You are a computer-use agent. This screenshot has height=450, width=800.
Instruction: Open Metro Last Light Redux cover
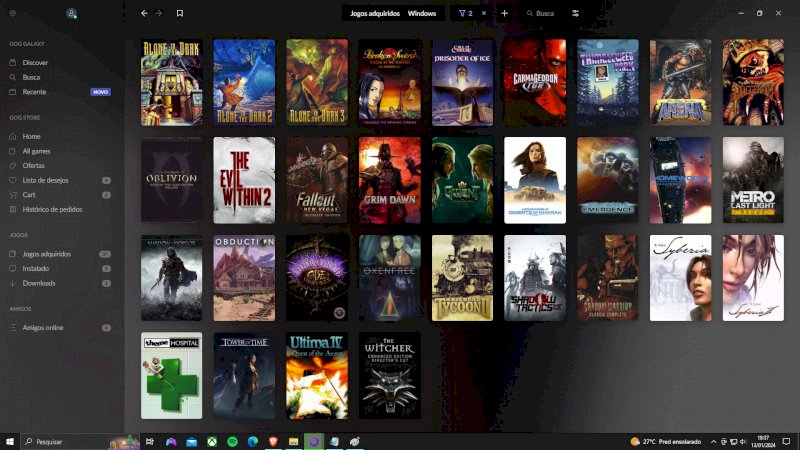pos(752,180)
